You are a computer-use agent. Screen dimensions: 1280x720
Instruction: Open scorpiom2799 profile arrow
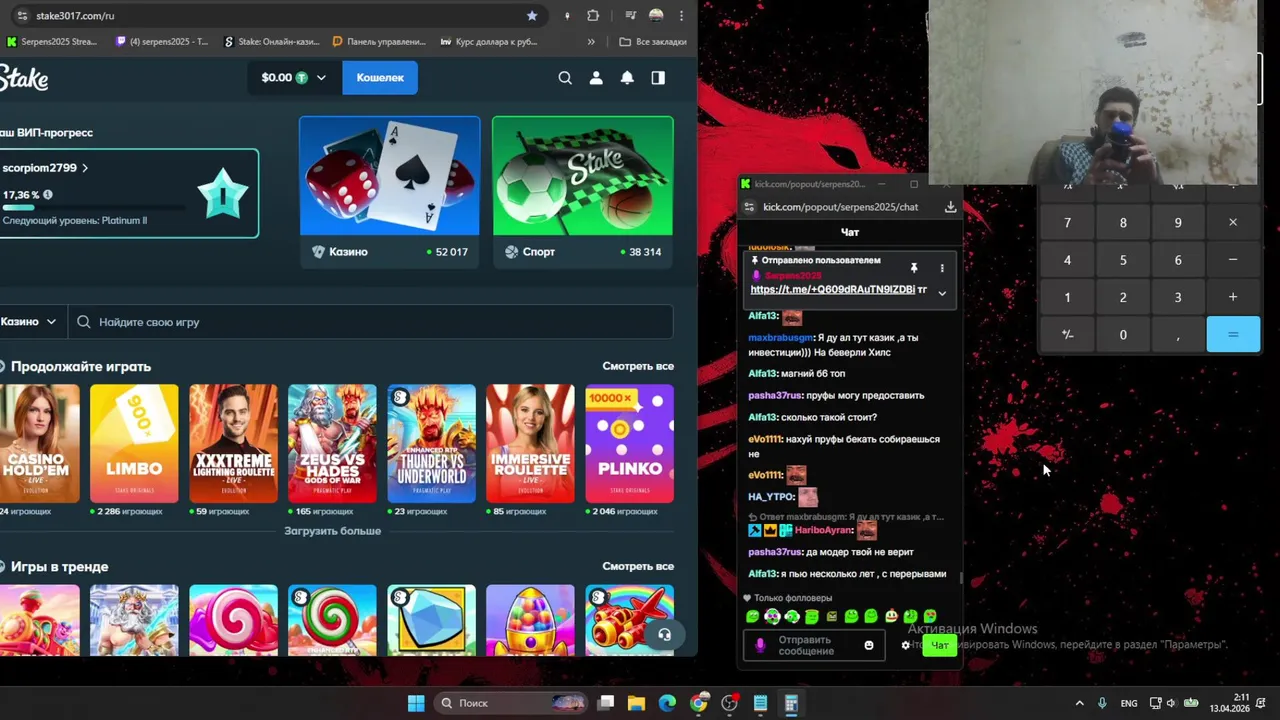(85, 168)
